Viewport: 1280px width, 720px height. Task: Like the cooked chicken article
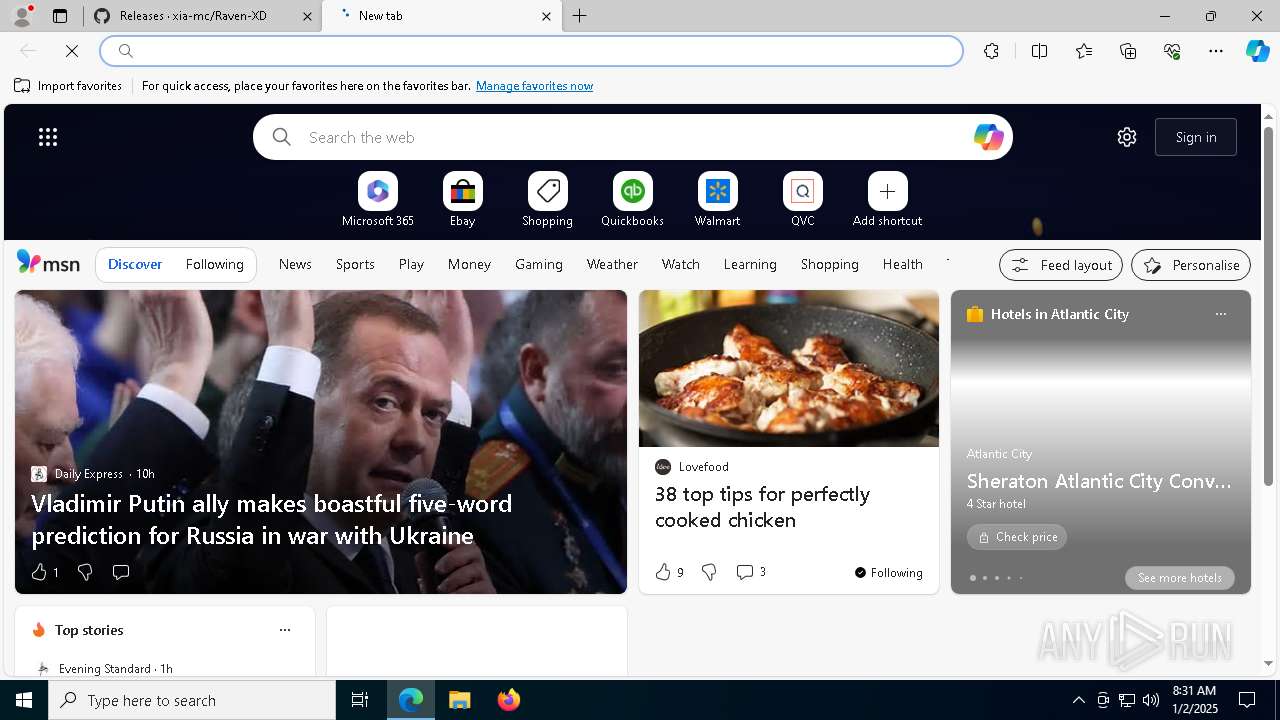669,572
